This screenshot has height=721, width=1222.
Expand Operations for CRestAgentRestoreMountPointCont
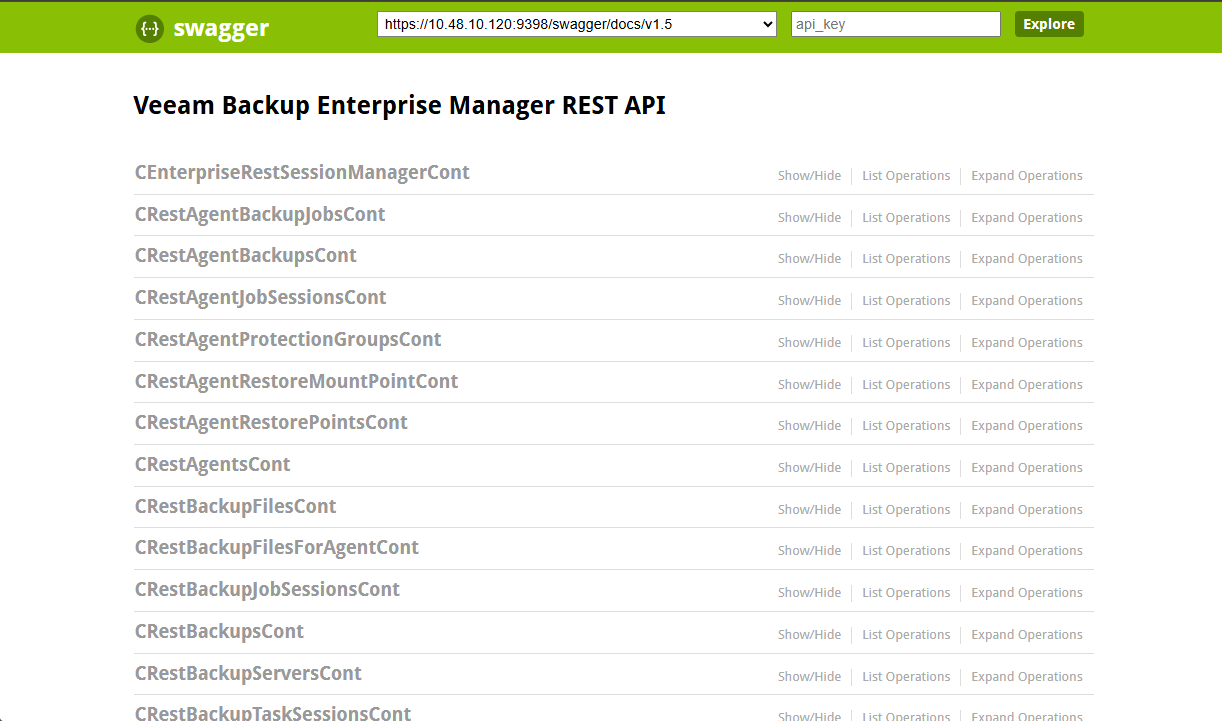1027,385
